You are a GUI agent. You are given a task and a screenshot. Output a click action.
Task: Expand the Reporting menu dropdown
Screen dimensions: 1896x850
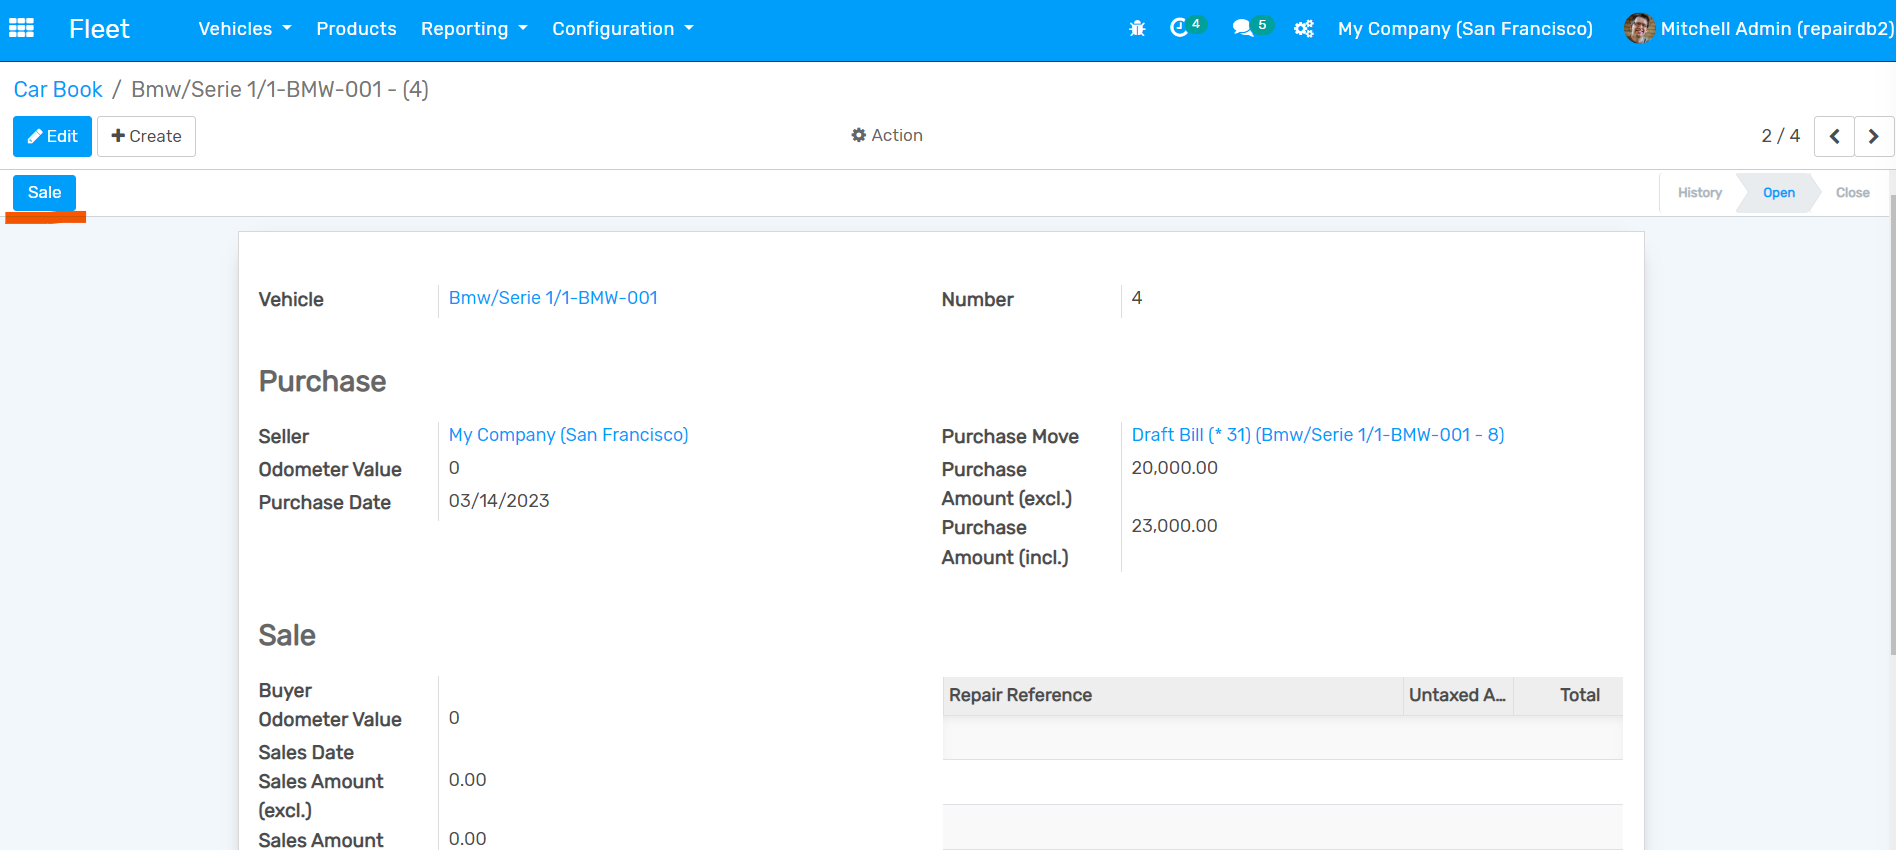pyautogui.click(x=473, y=29)
